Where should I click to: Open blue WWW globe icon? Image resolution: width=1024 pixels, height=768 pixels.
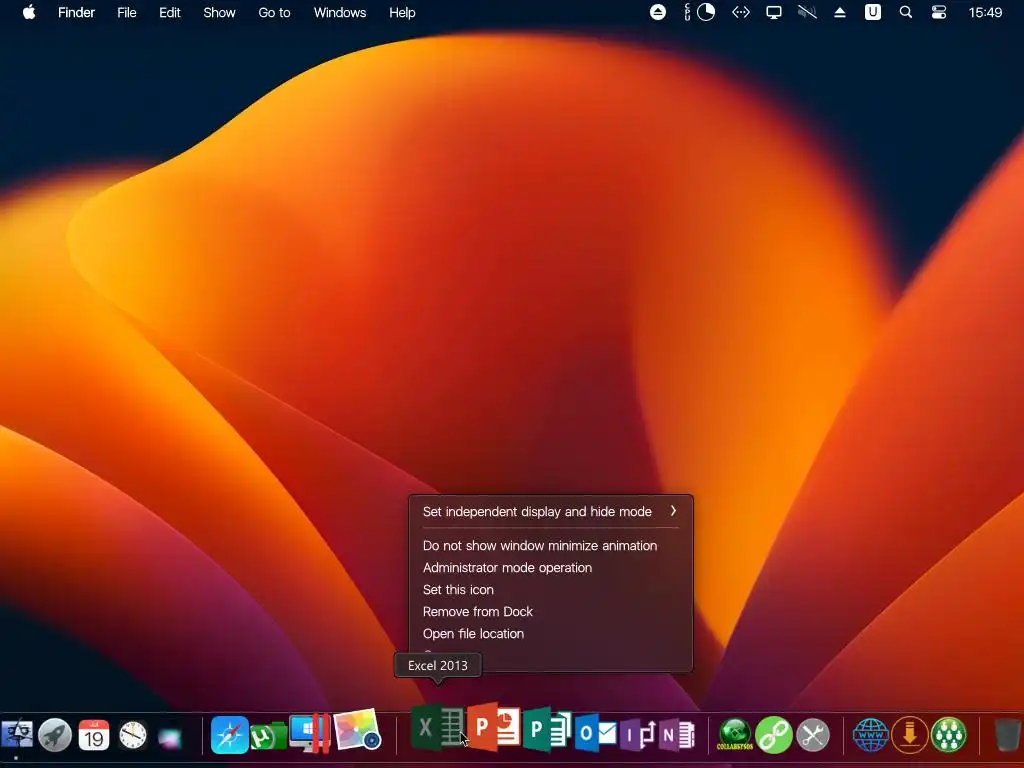(x=871, y=735)
